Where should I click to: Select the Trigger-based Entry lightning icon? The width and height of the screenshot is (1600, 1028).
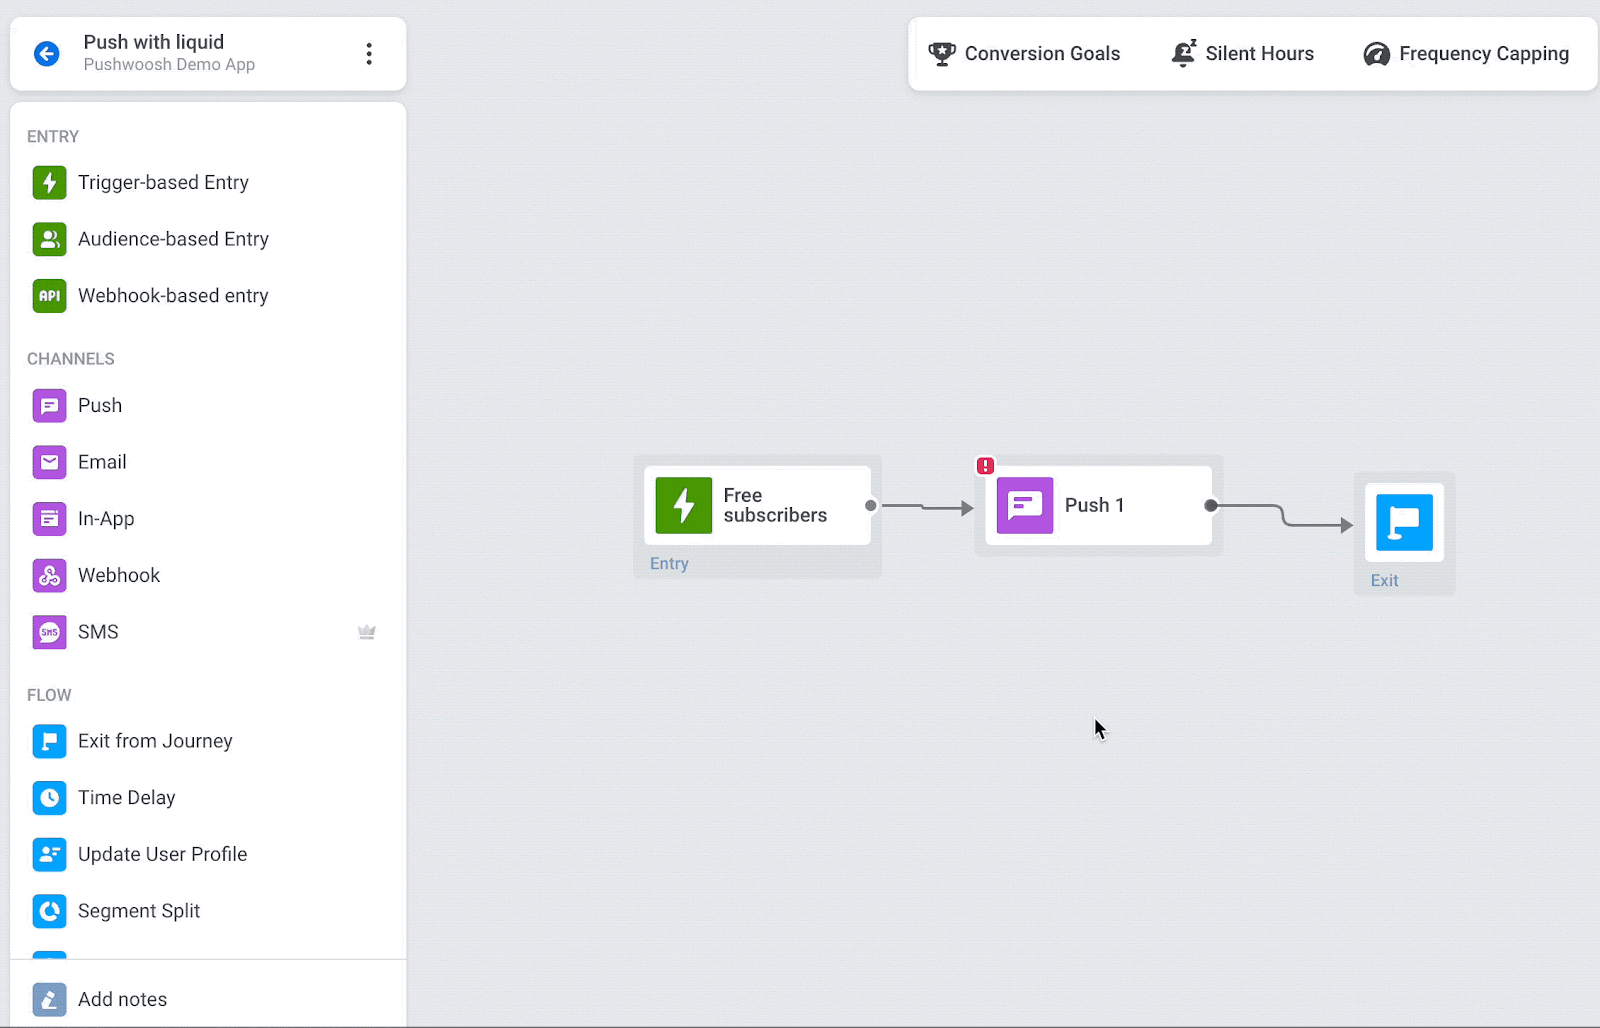point(49,183)
